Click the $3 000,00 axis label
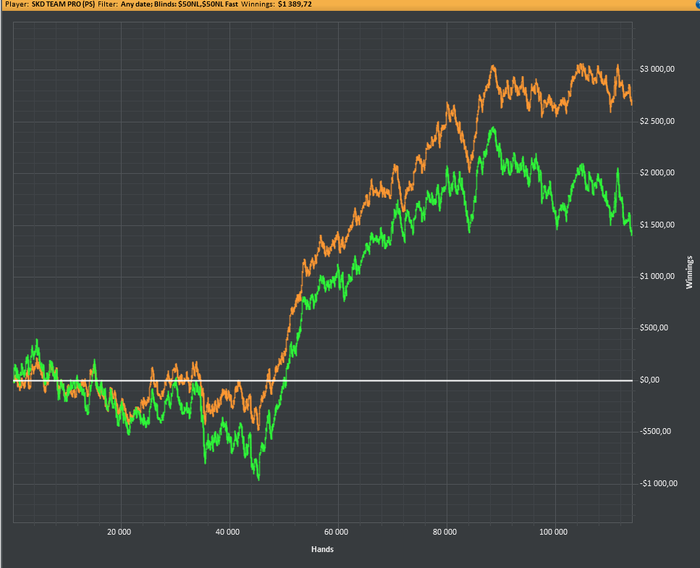The image size is (700, 568). click(657, 69)
